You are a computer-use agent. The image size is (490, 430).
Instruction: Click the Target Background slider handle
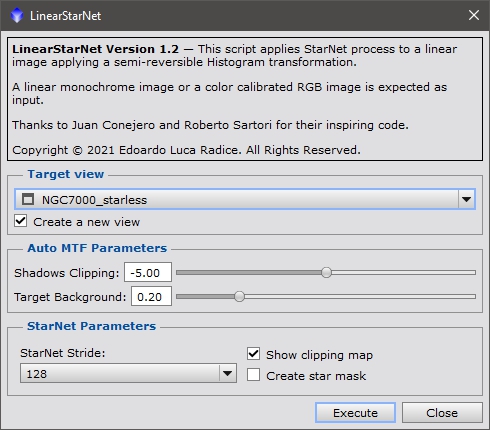click(x=239, y=296)
